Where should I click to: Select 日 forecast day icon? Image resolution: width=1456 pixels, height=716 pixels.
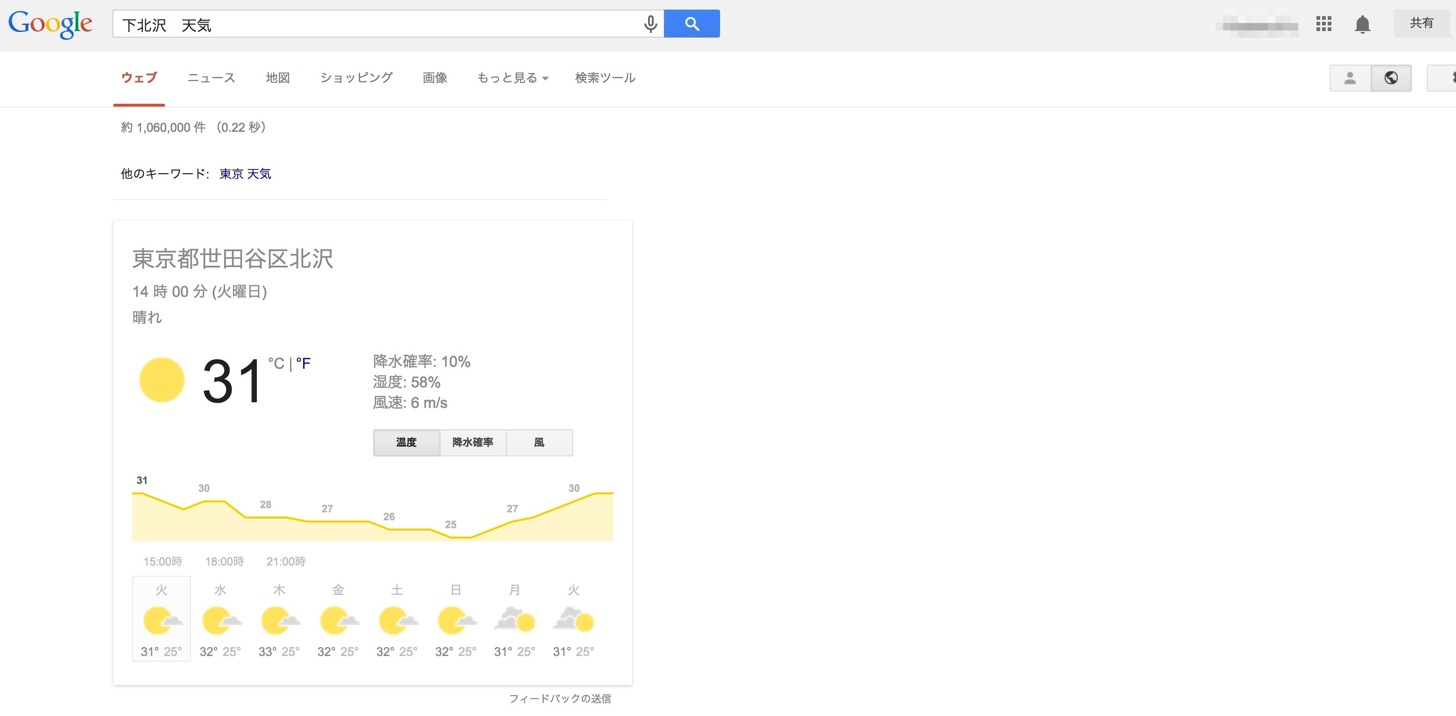coord(456,620)
